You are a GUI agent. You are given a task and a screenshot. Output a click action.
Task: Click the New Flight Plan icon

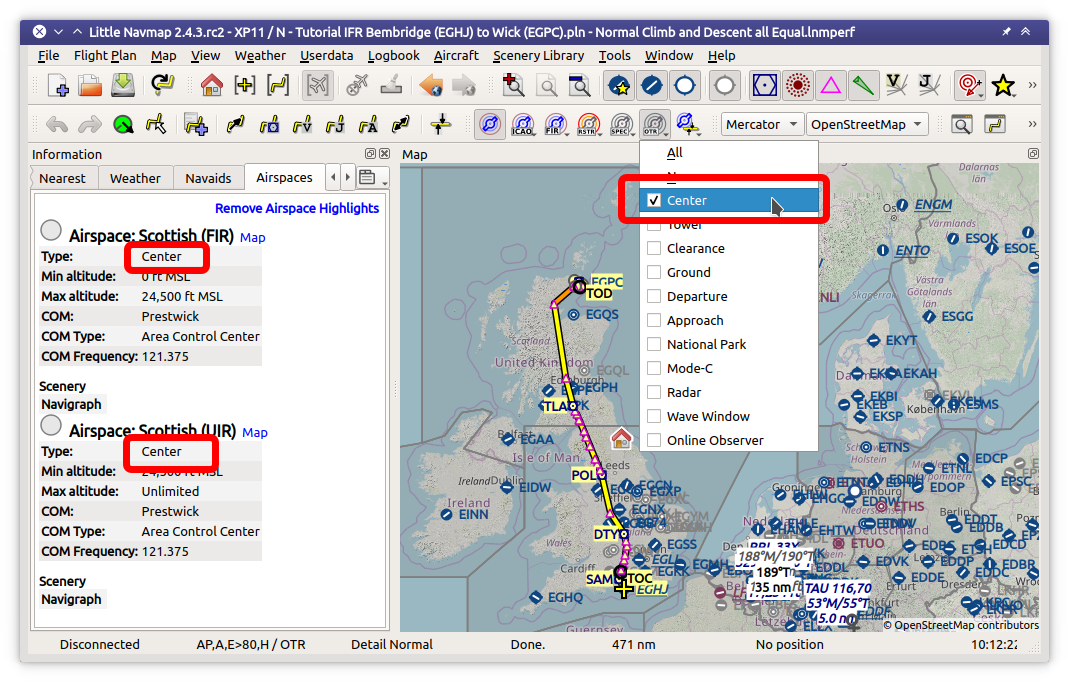[58, 85]
